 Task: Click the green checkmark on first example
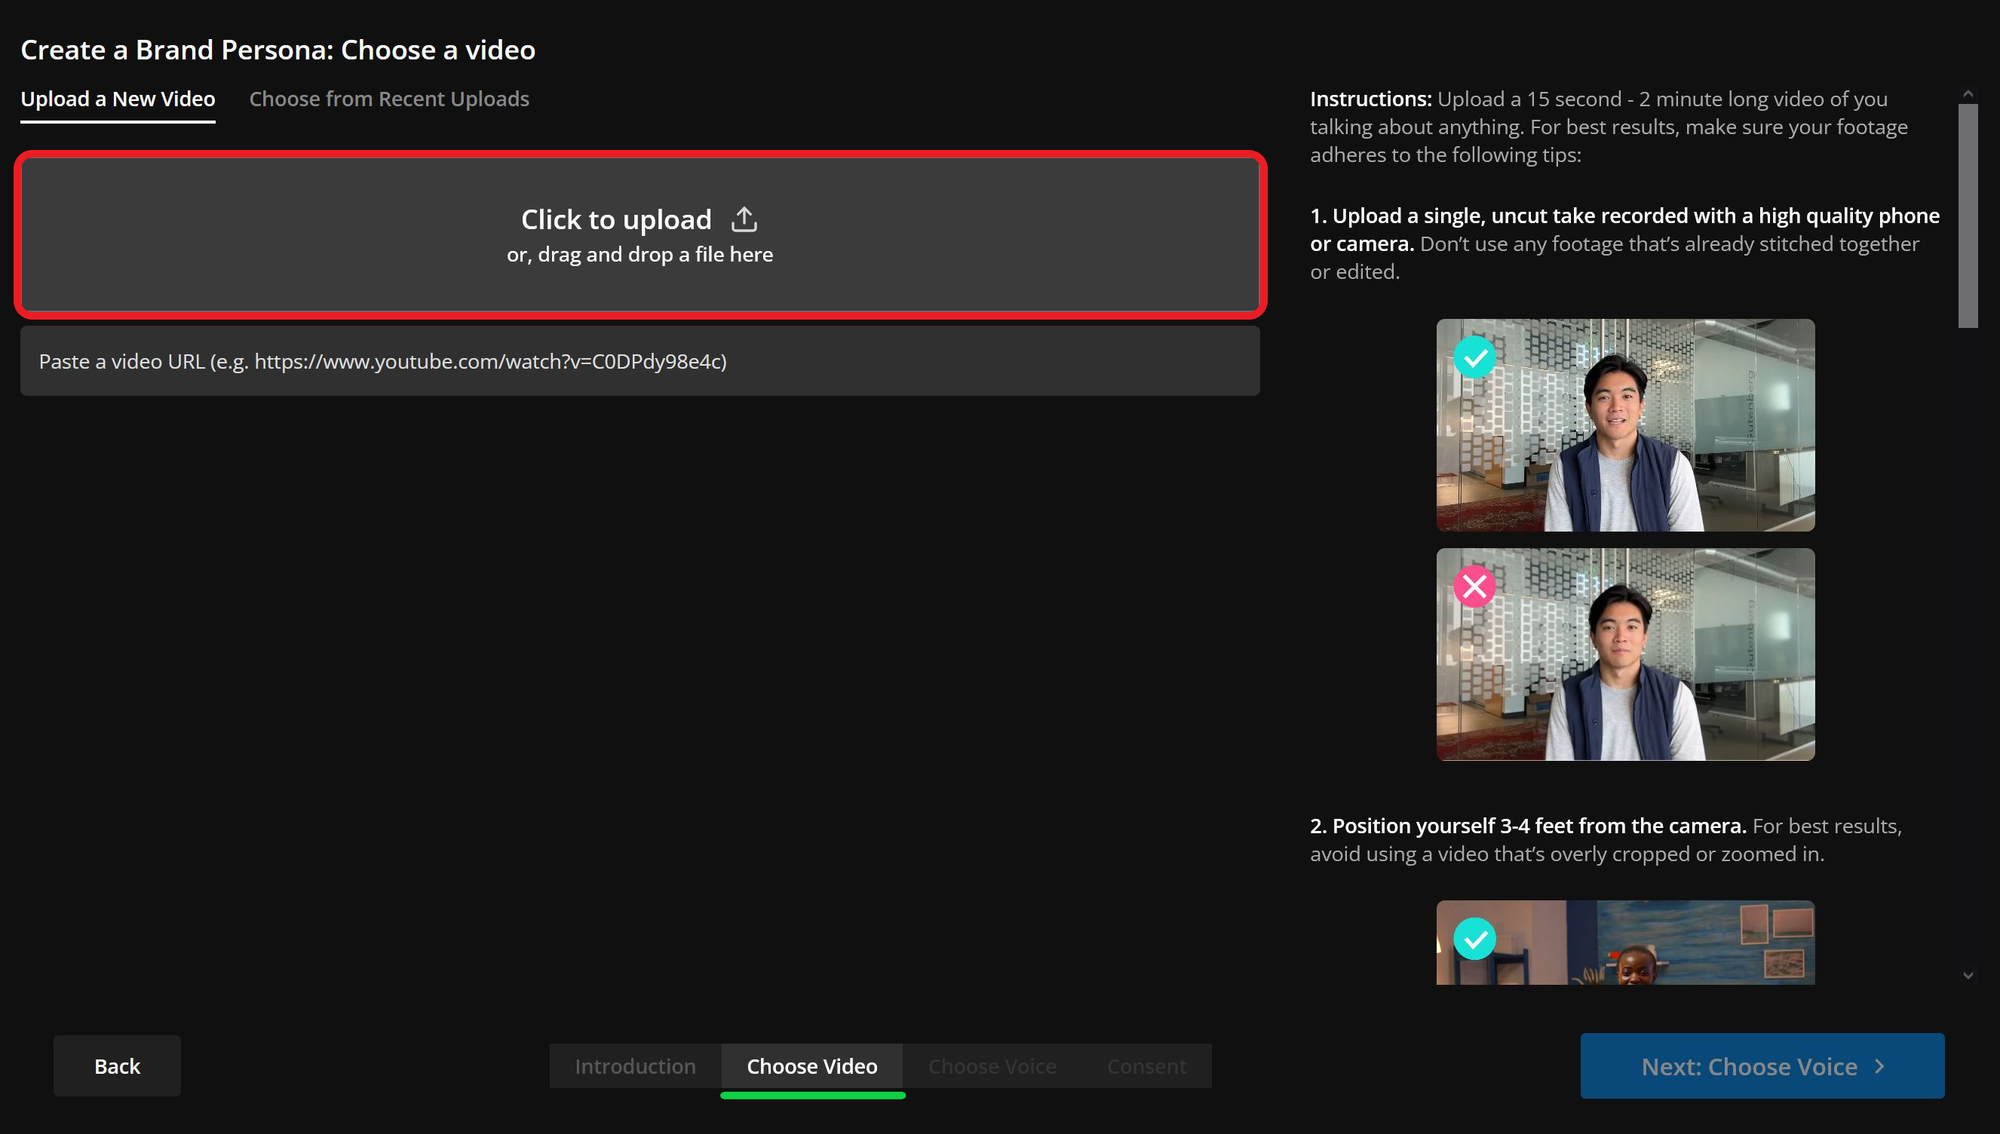pos(1474,357)
